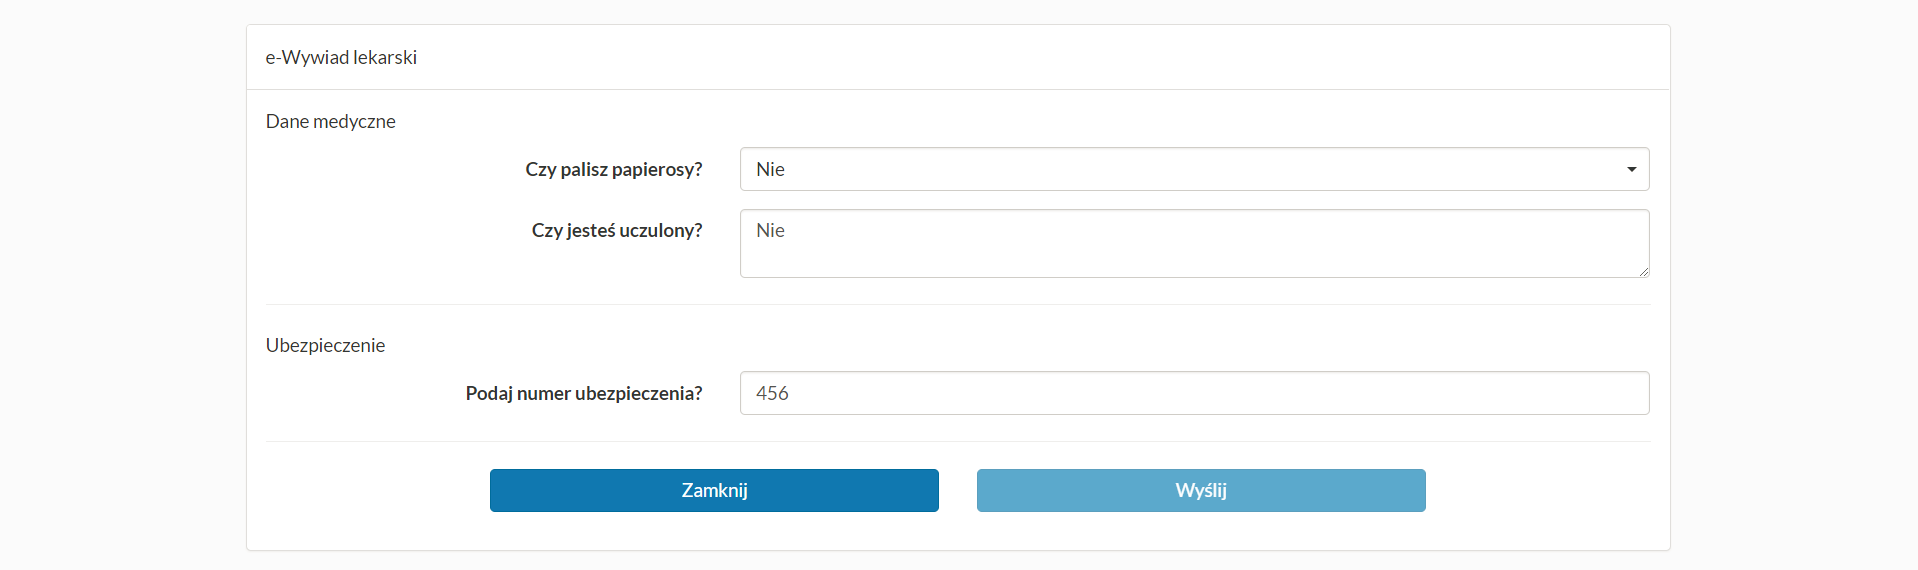Click the "456" value in insurance field
The height and width of the screenshot is (570, 1918).
[x=772, y=393]
